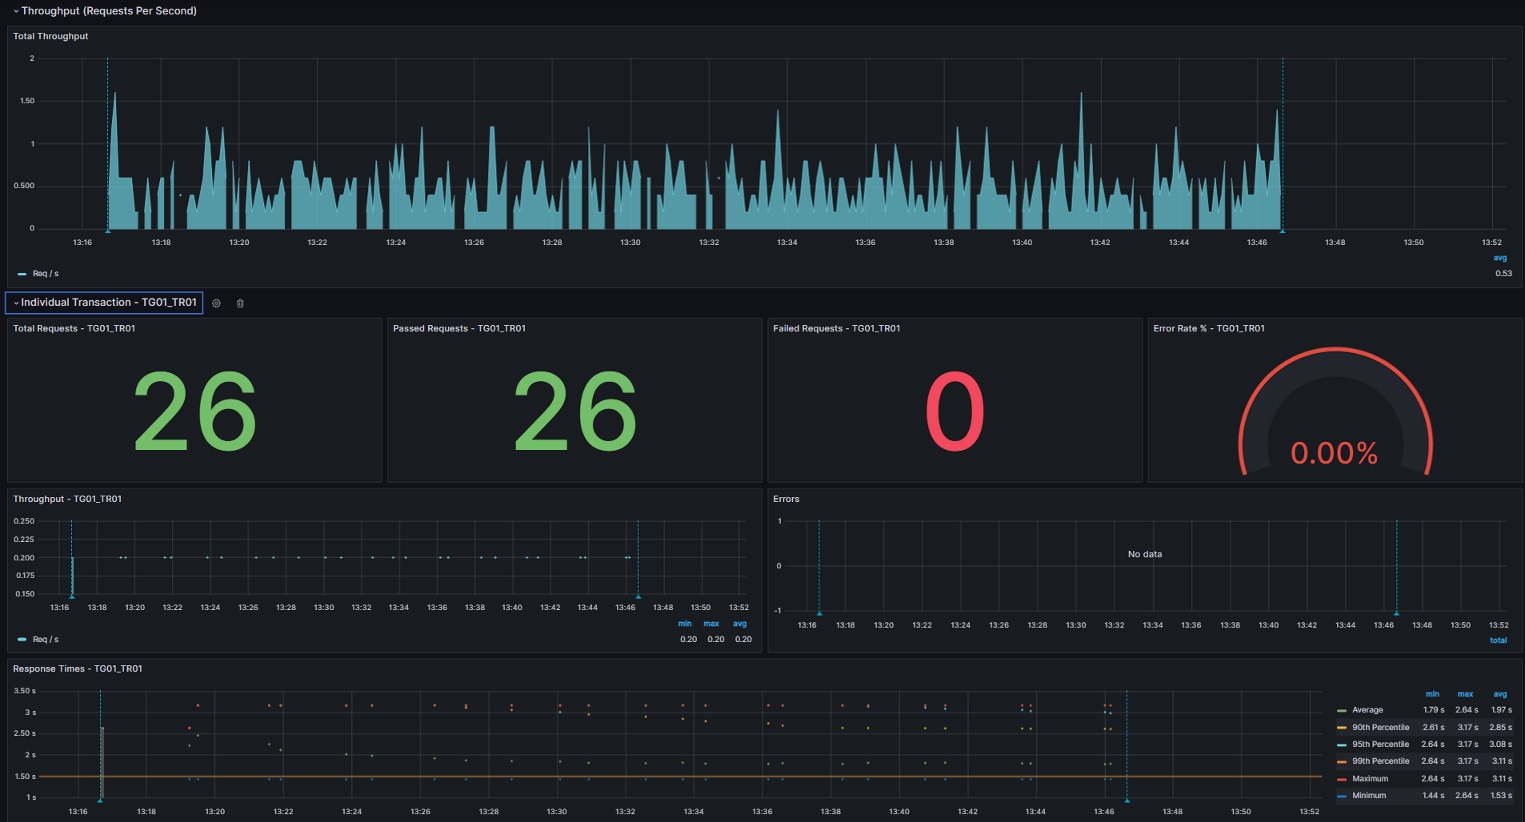This screenshot has width=1525, height=822.
Task: Sort Response Times legend by max column
Action: [1465, 694]
